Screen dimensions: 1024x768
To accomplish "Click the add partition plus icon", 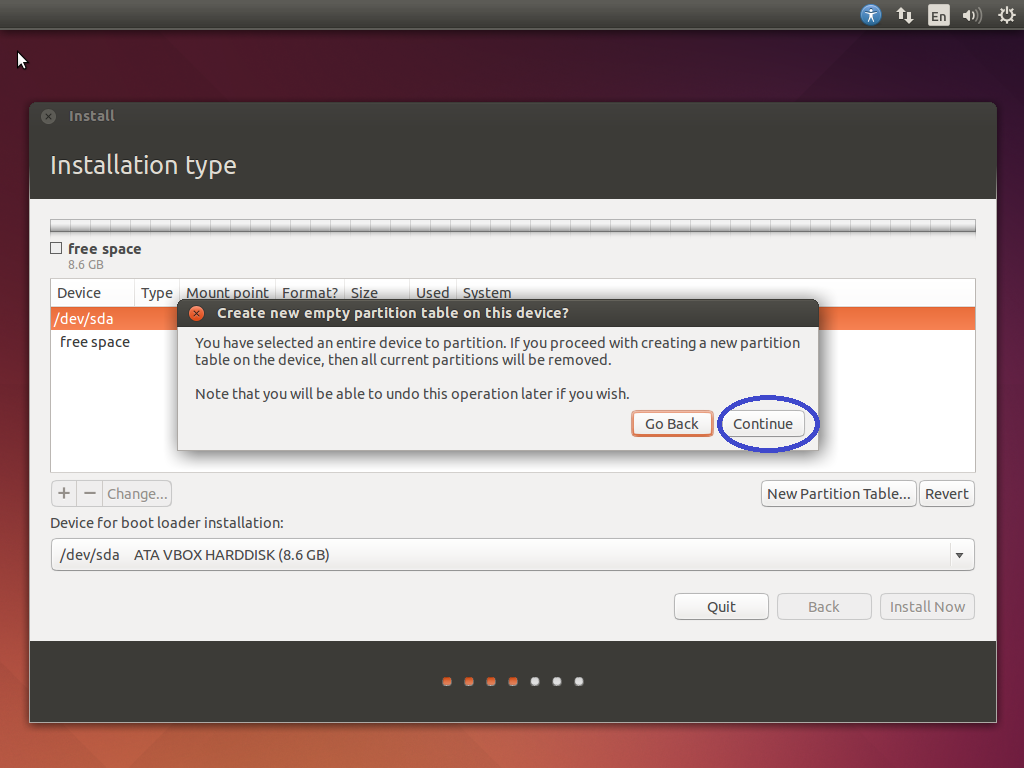I will click(63, 493).
